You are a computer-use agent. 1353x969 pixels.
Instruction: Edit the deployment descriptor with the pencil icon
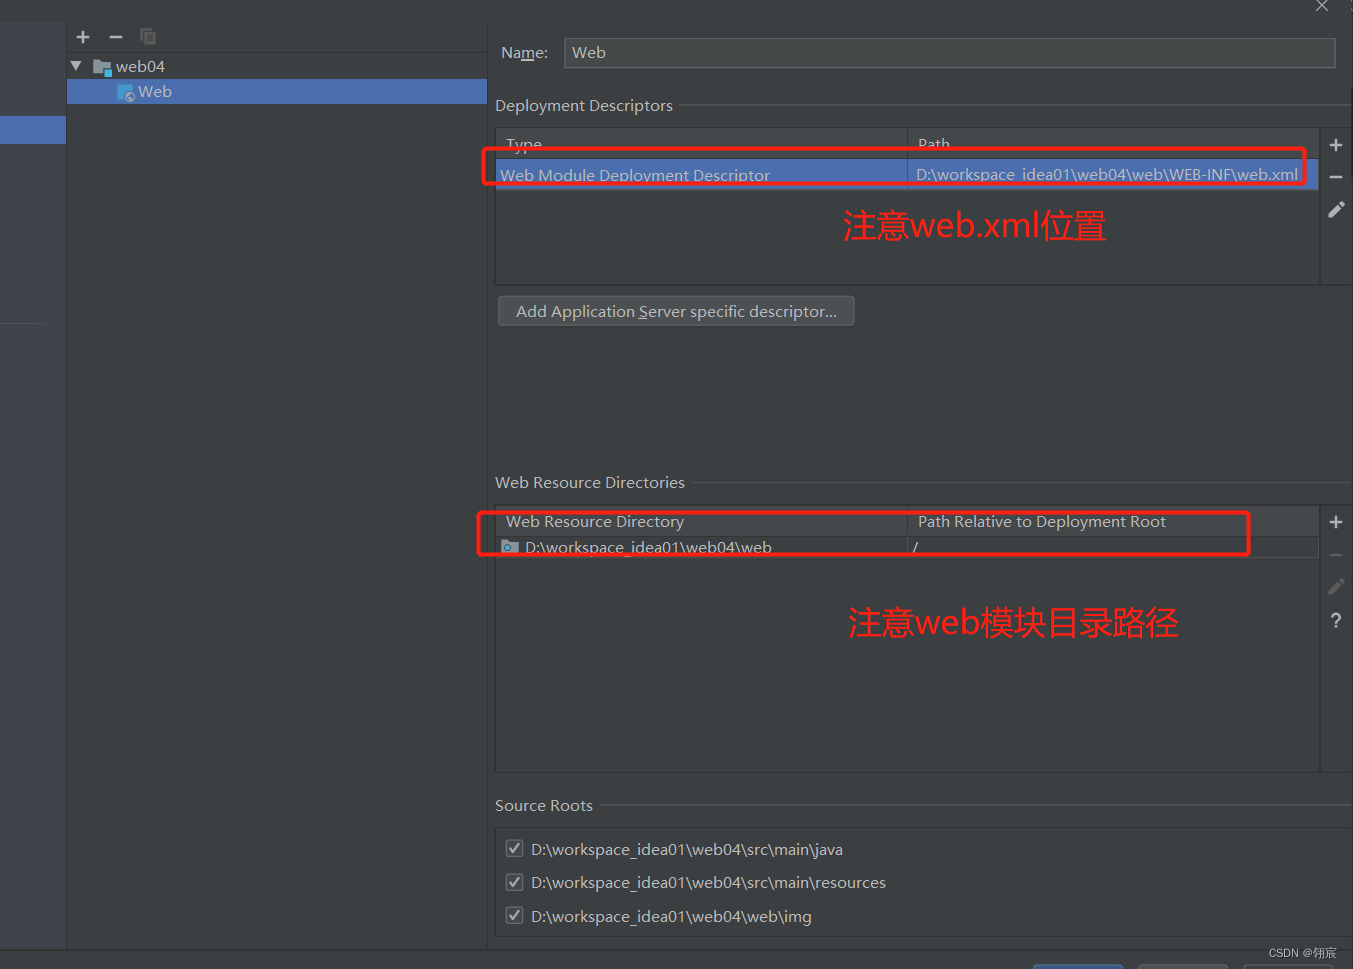1336,210
